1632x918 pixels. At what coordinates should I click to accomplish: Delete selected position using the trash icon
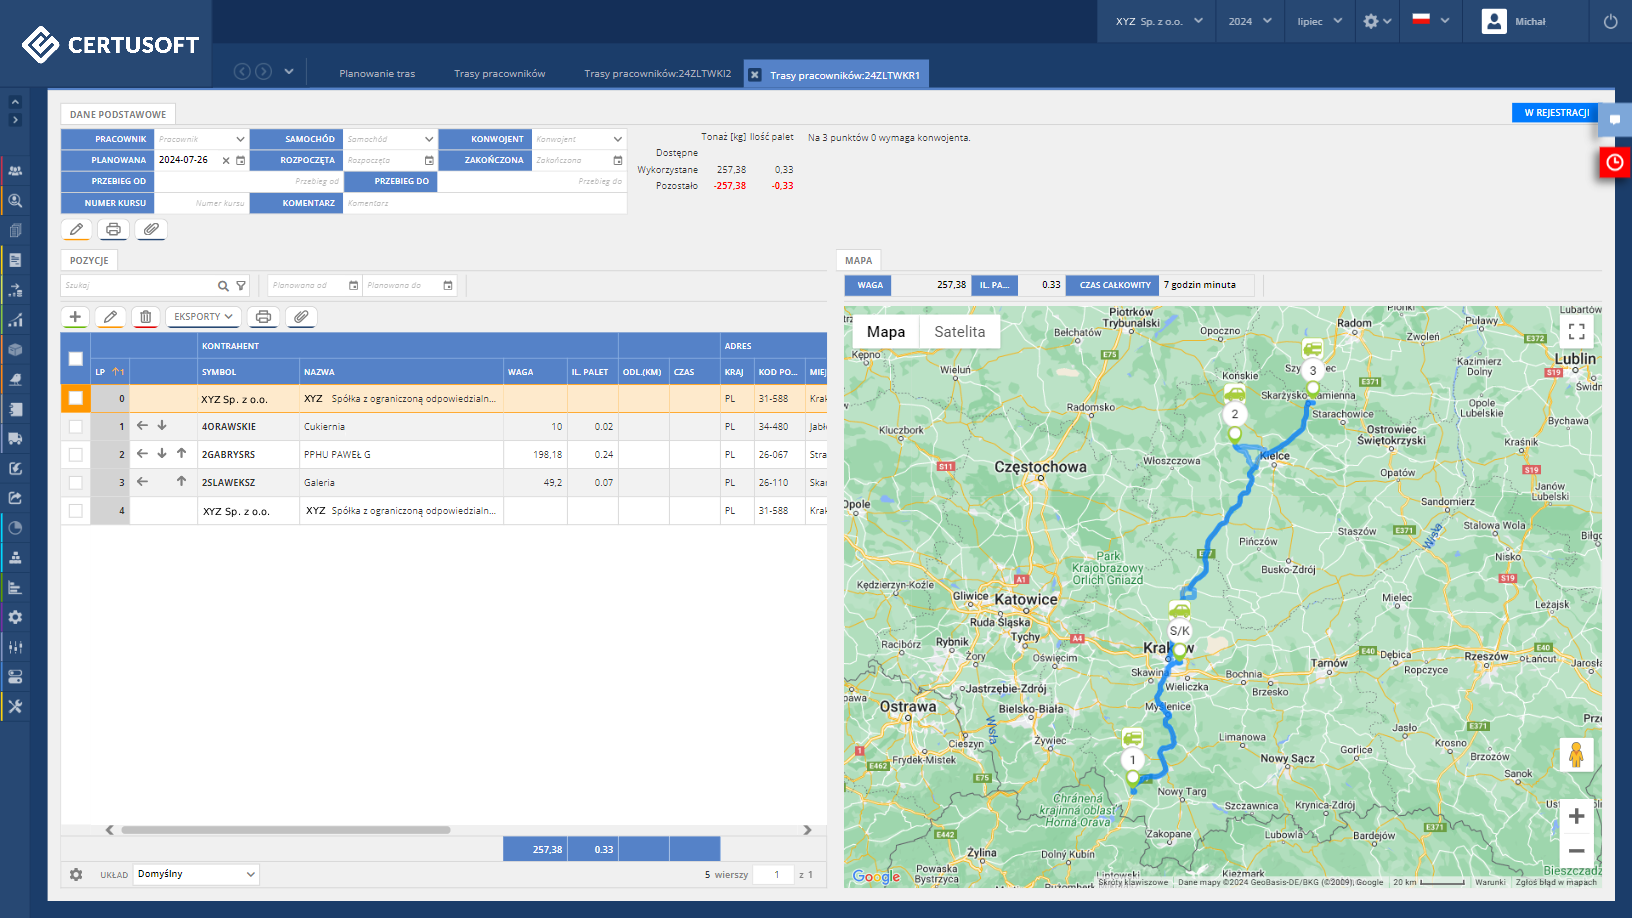146,317
